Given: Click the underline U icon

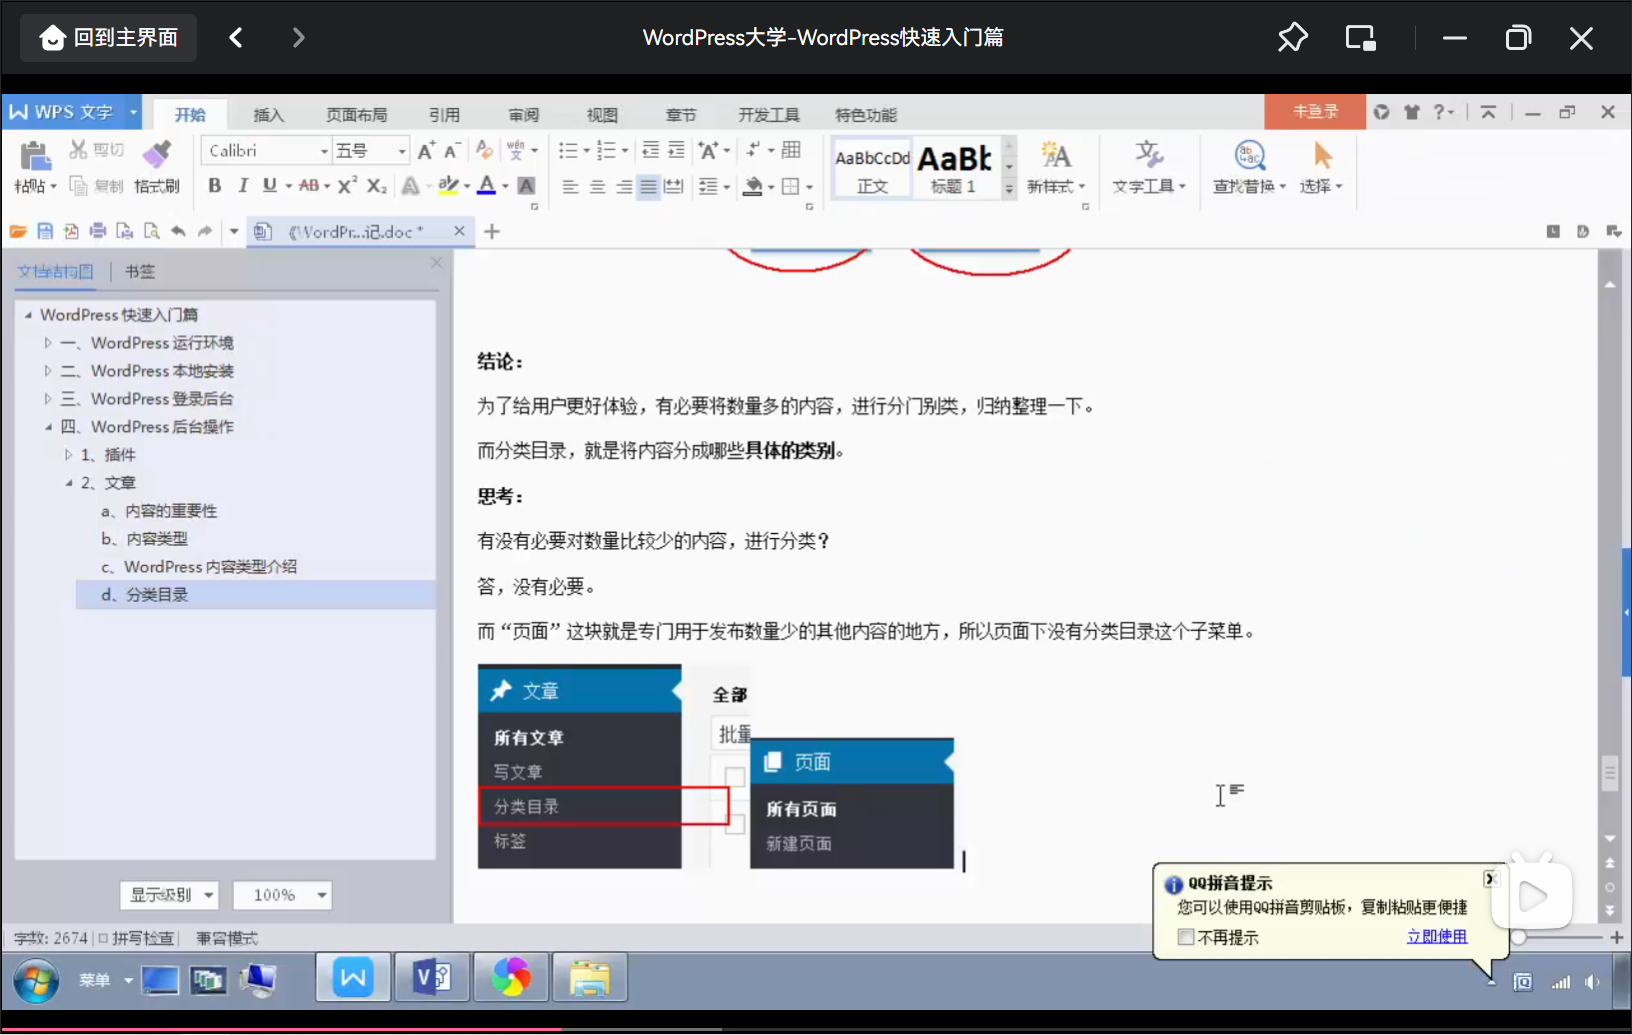Looking at the screenshot, I should tap(270, 186).
